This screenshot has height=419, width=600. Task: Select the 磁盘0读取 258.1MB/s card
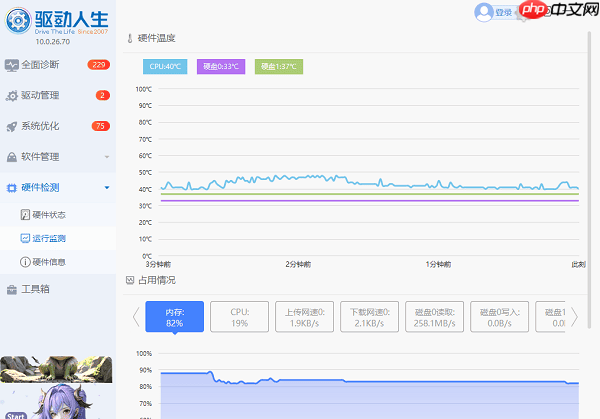[435, 317]
